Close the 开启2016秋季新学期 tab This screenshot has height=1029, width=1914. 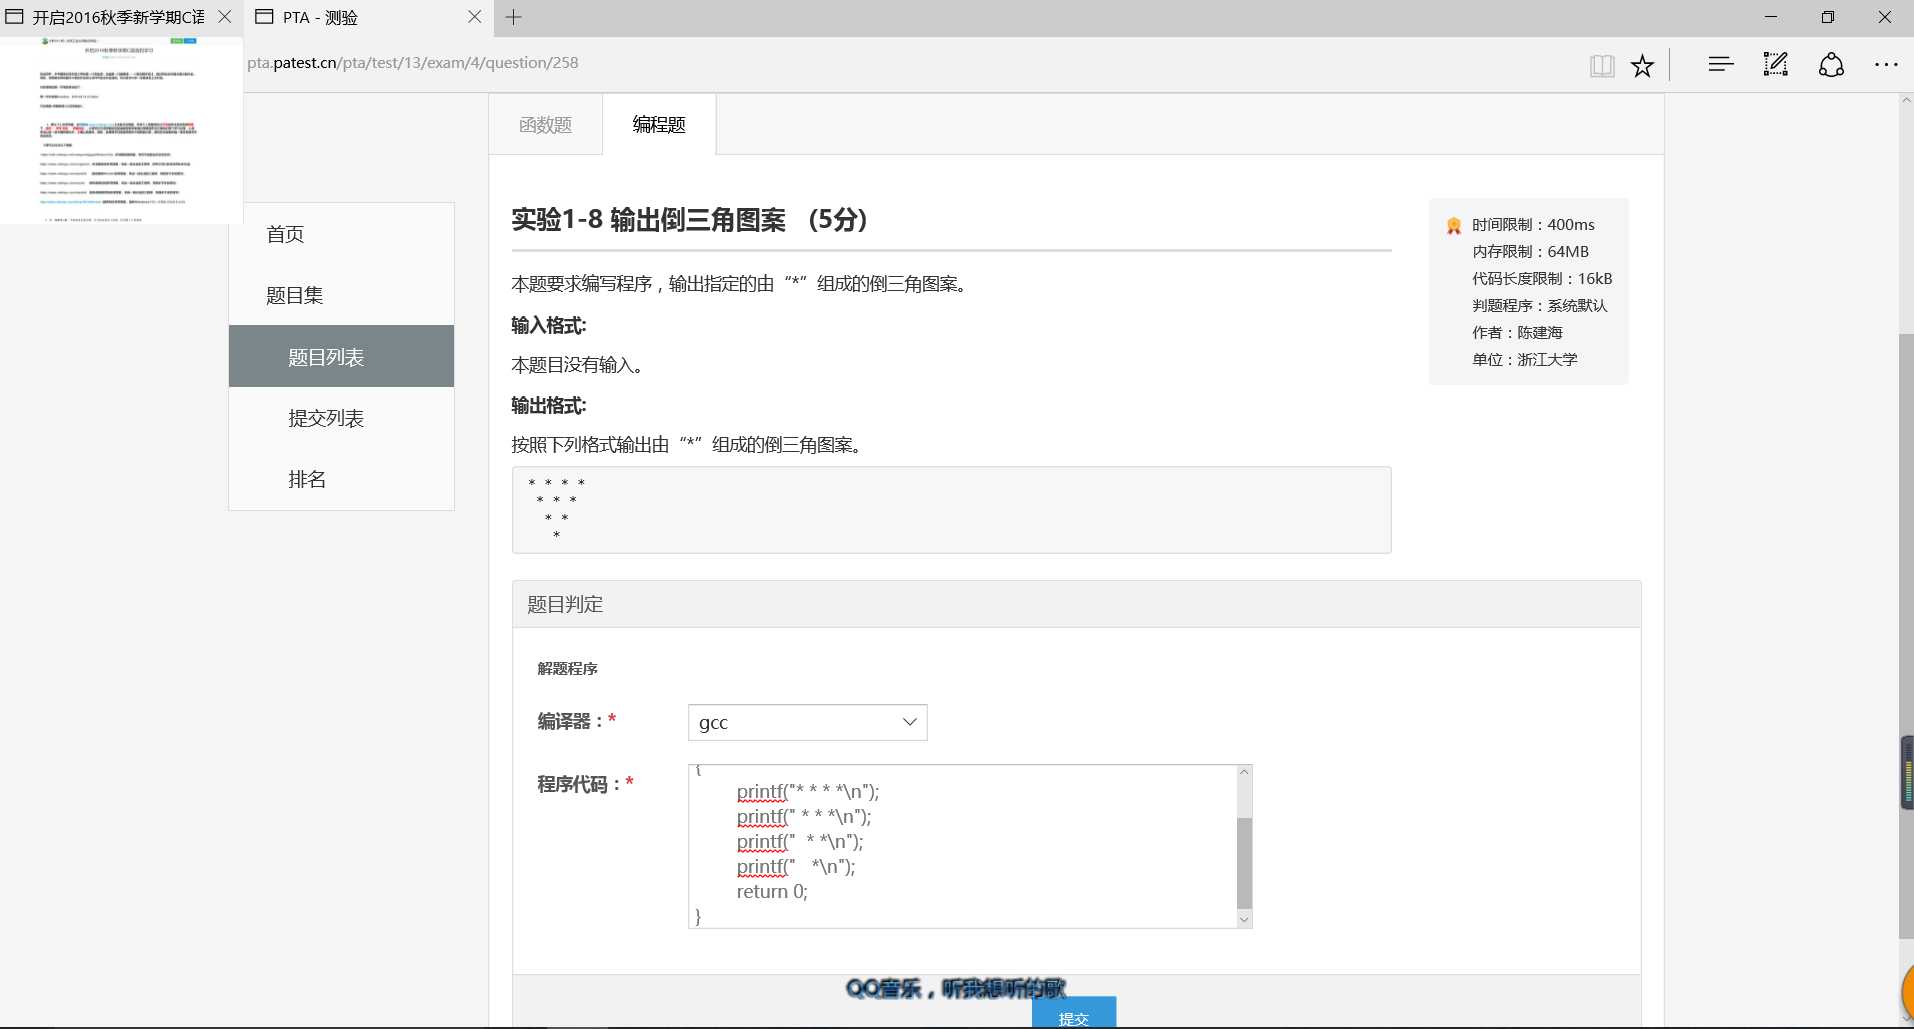pyautogui.click(x=225, y=17)
